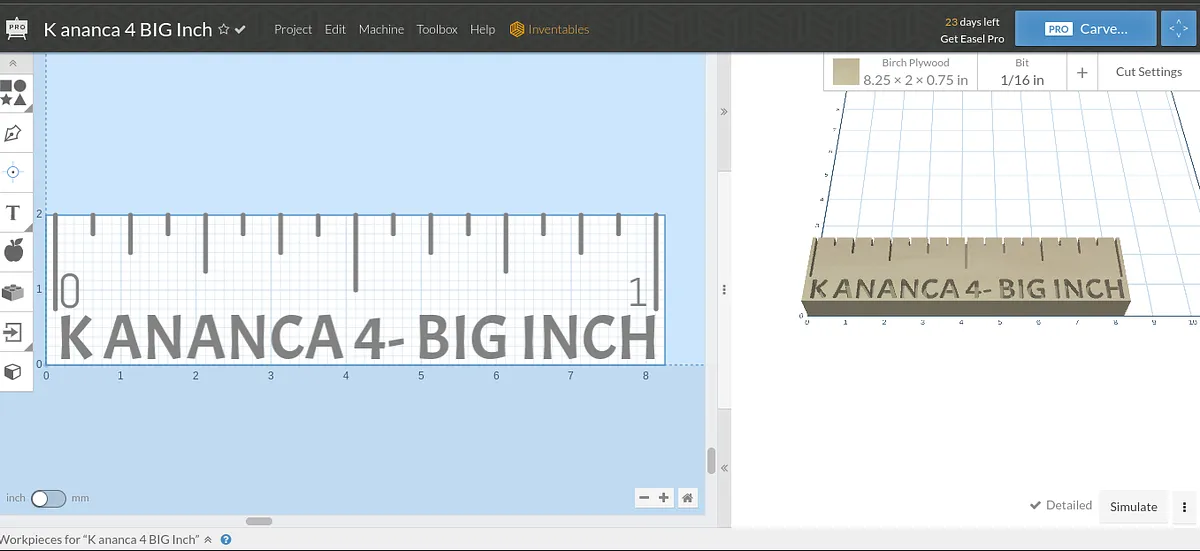Open the Apps brick icon
The height and width of the screenshot is (551, 1200).
pos(14,292)
